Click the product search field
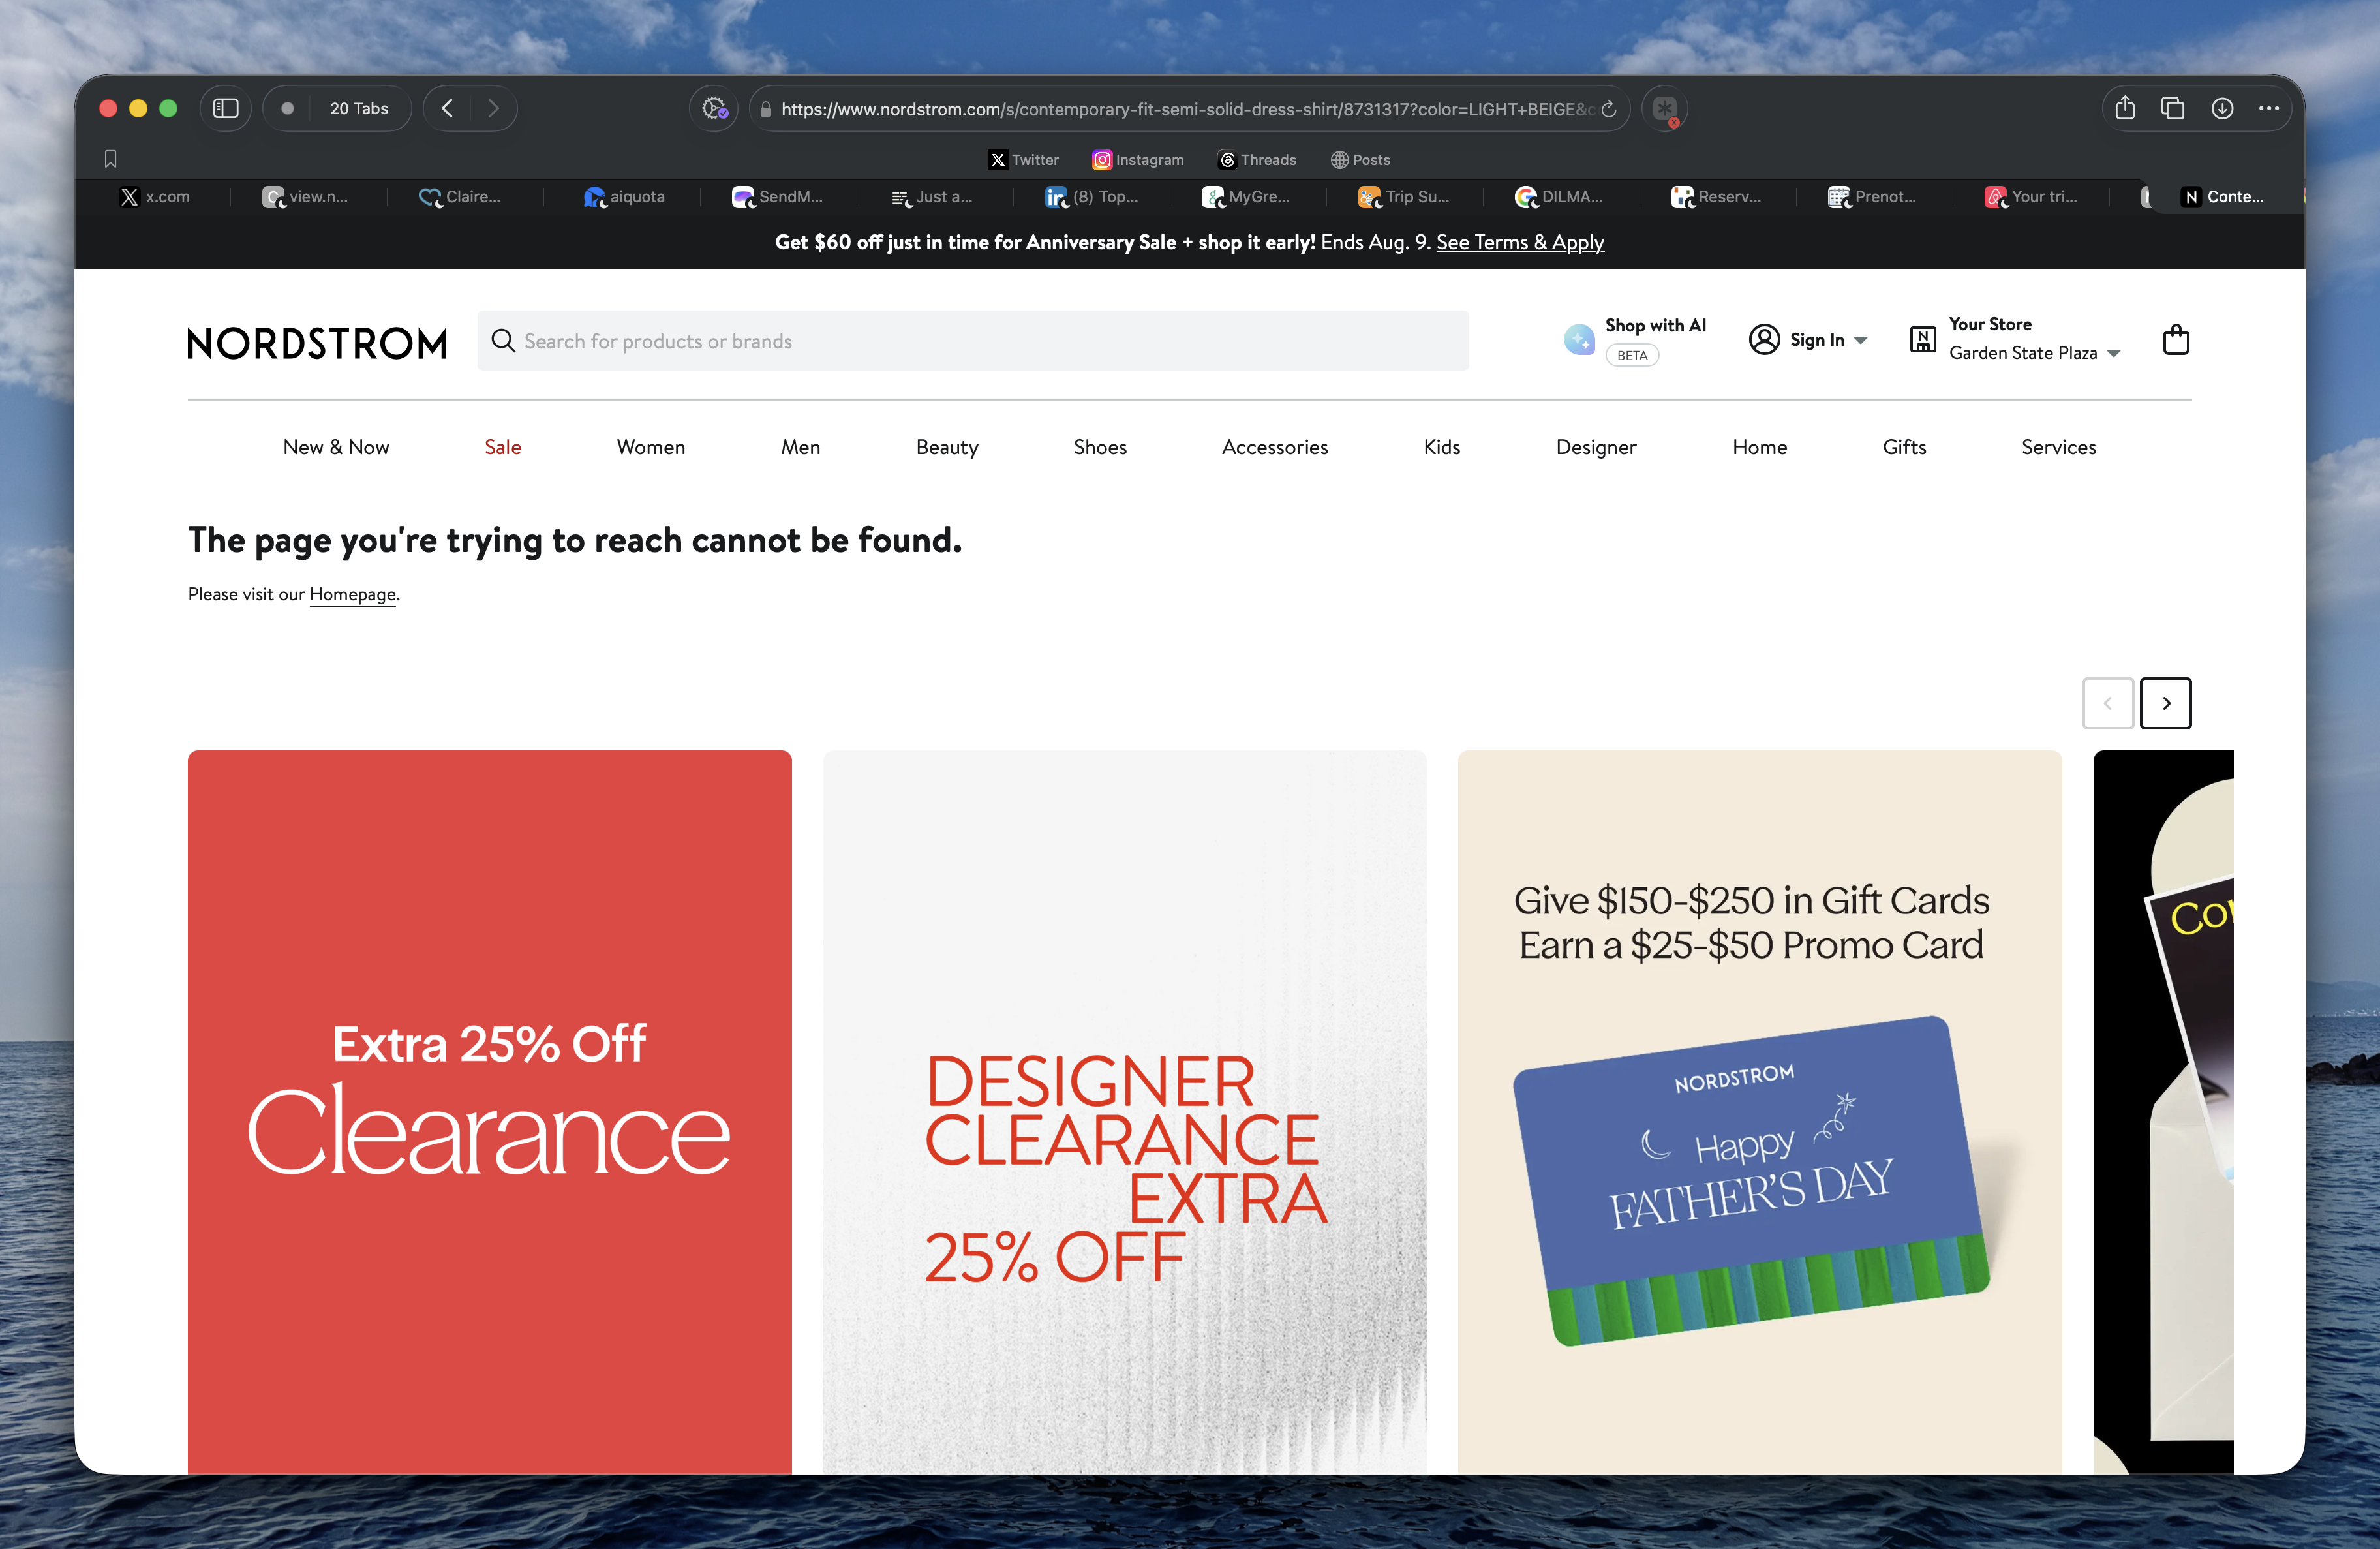Screen dimensions: 2380x1549 [x=973, y=341]
